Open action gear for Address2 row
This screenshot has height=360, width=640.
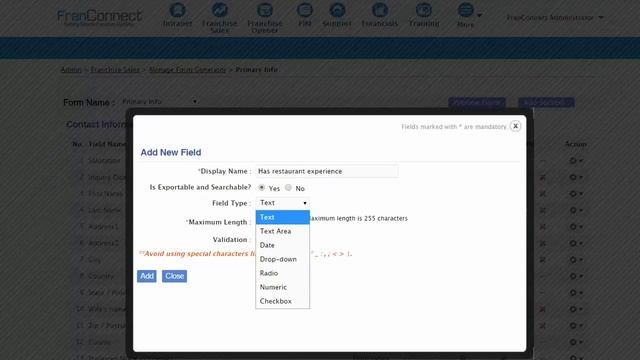tap(576, 243)
